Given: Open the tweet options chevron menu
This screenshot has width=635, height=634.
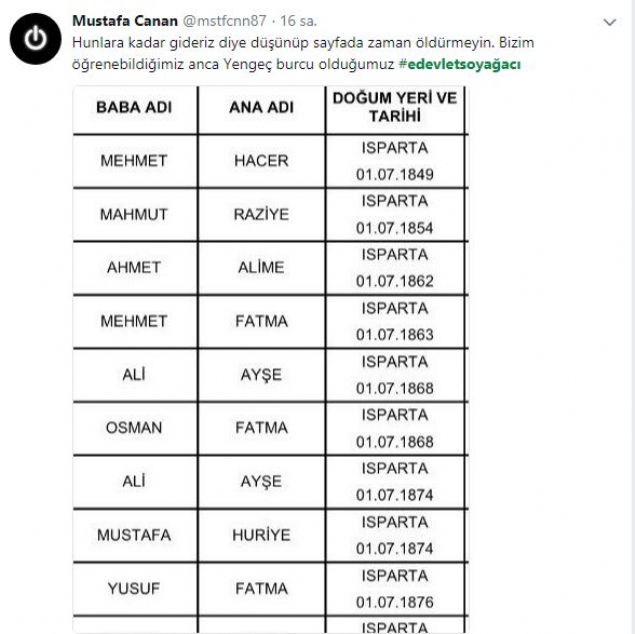Looking at the screenshot, I should [611, 21].
